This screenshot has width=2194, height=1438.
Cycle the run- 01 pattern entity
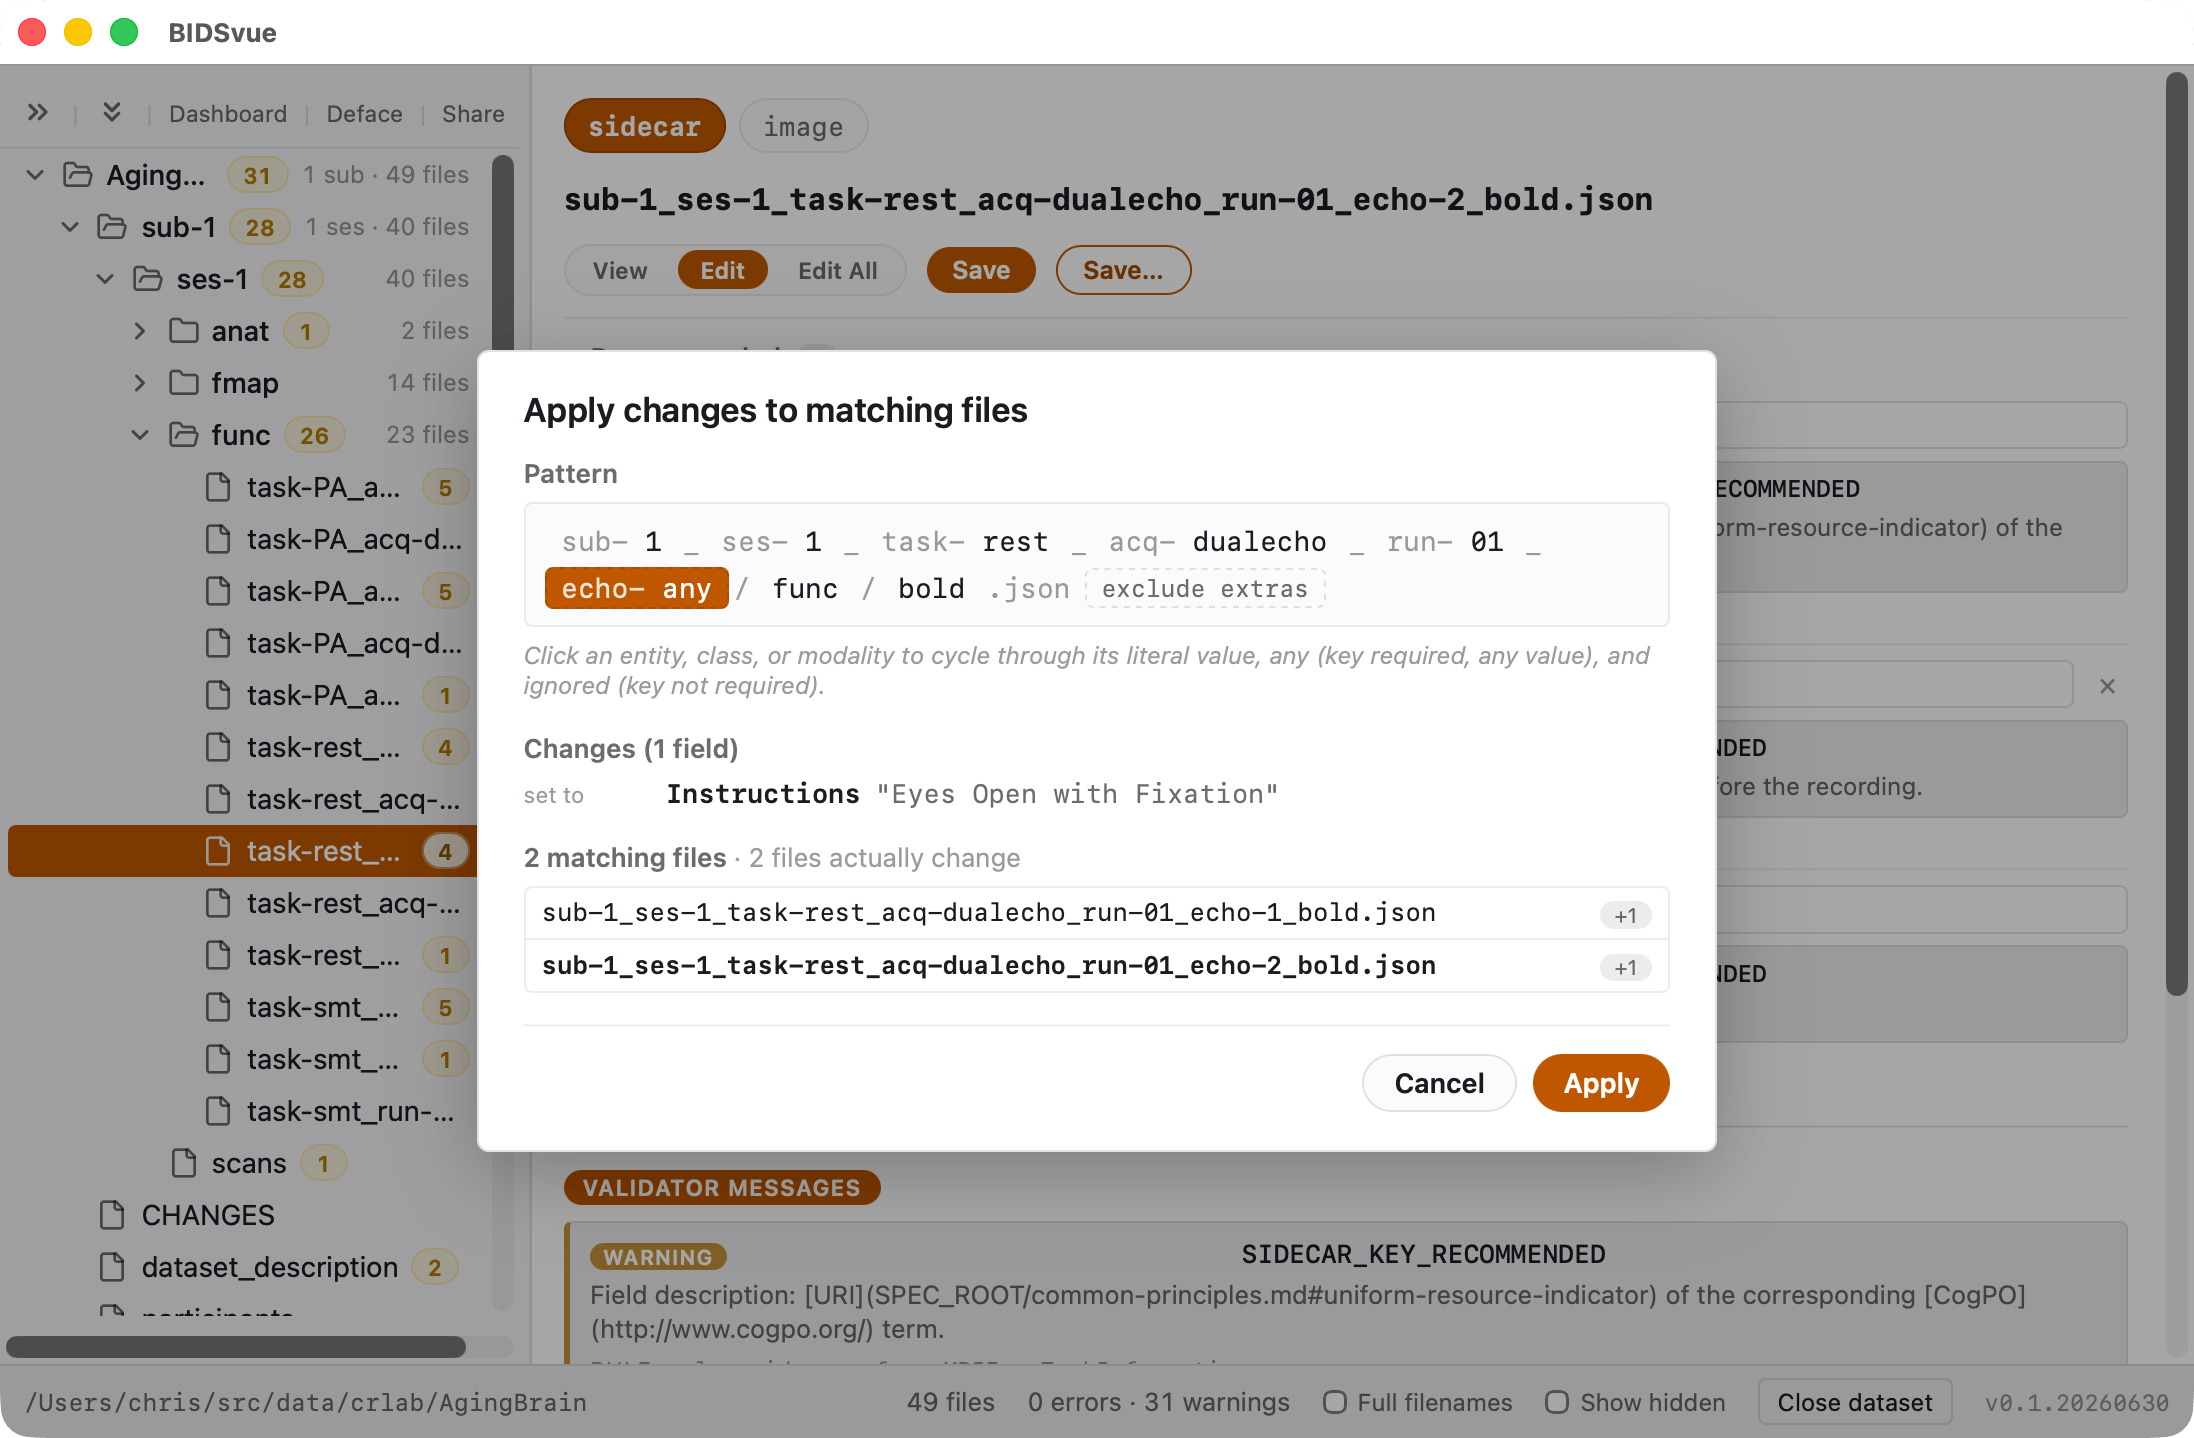(x=1445, y=542)
